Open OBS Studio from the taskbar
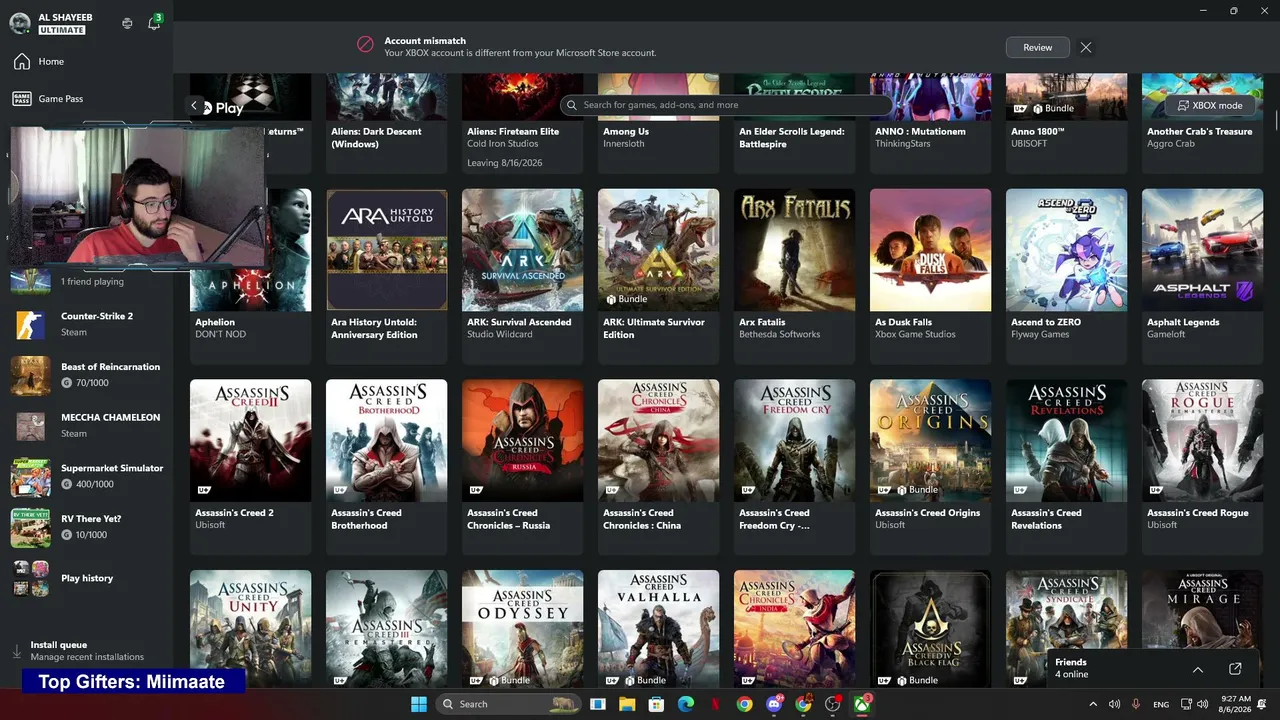 click(832, 704)
